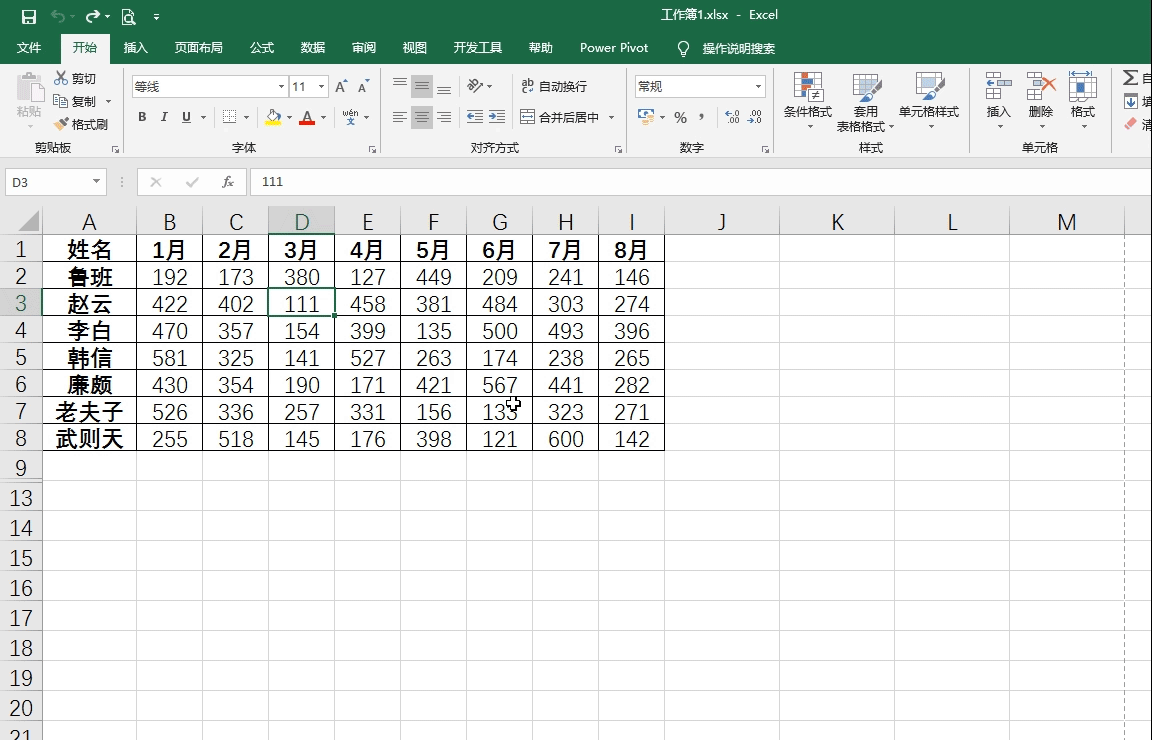
Task: Redo the last action
Action: point(93,16)
